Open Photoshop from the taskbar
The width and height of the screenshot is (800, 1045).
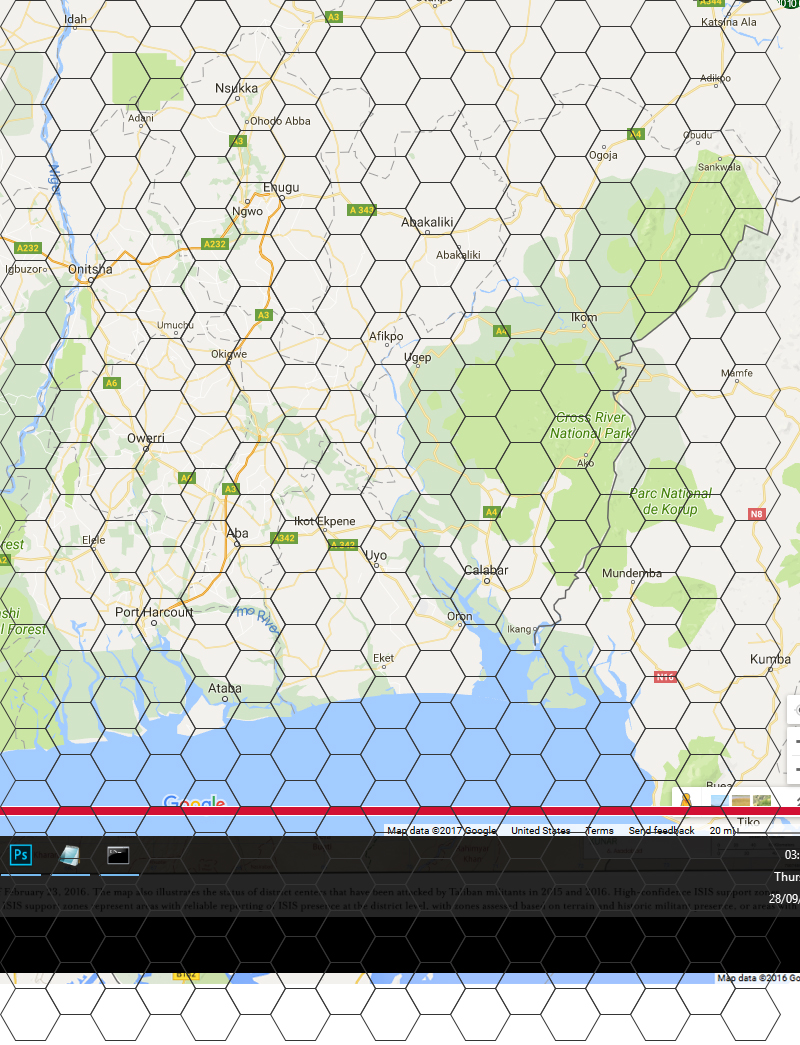(21, 854)
